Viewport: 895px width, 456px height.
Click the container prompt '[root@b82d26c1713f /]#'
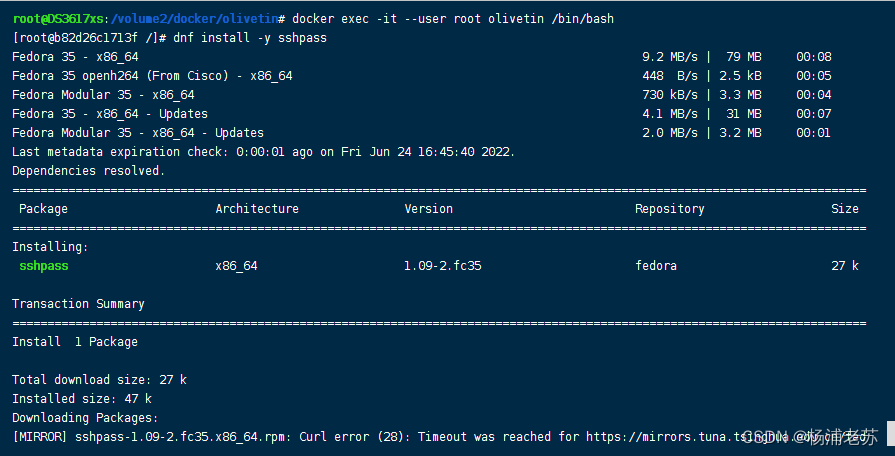tap(89, 38)
